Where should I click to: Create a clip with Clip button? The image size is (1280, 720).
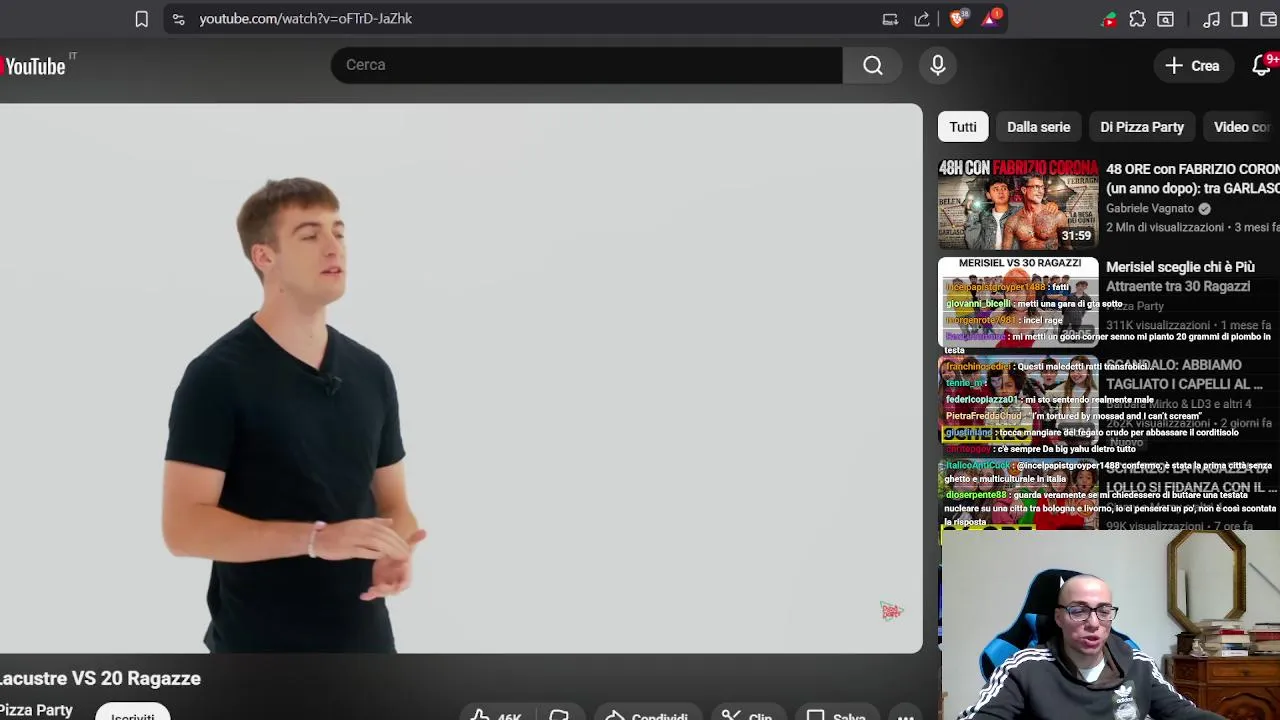pos(746,714)
